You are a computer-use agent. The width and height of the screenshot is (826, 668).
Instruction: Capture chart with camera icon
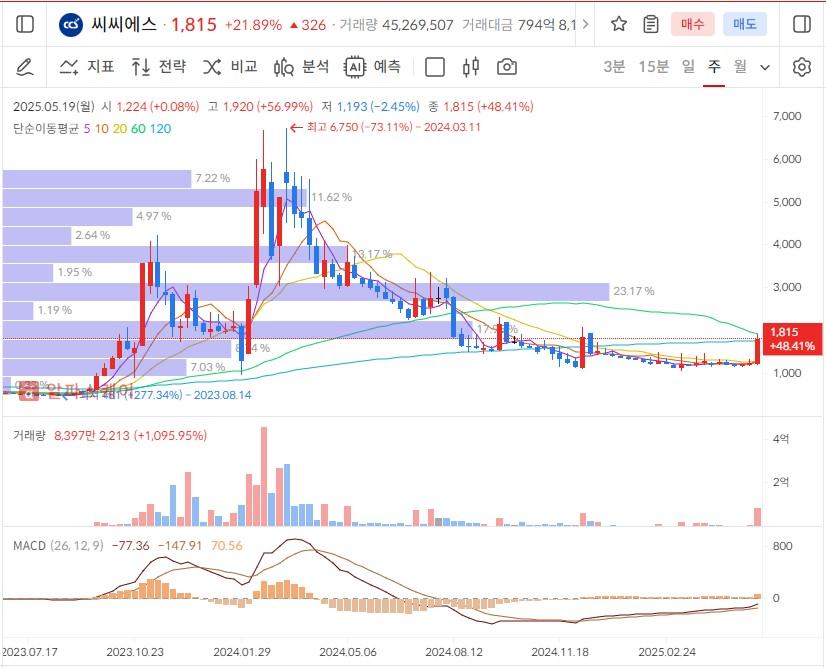[507, 67]
